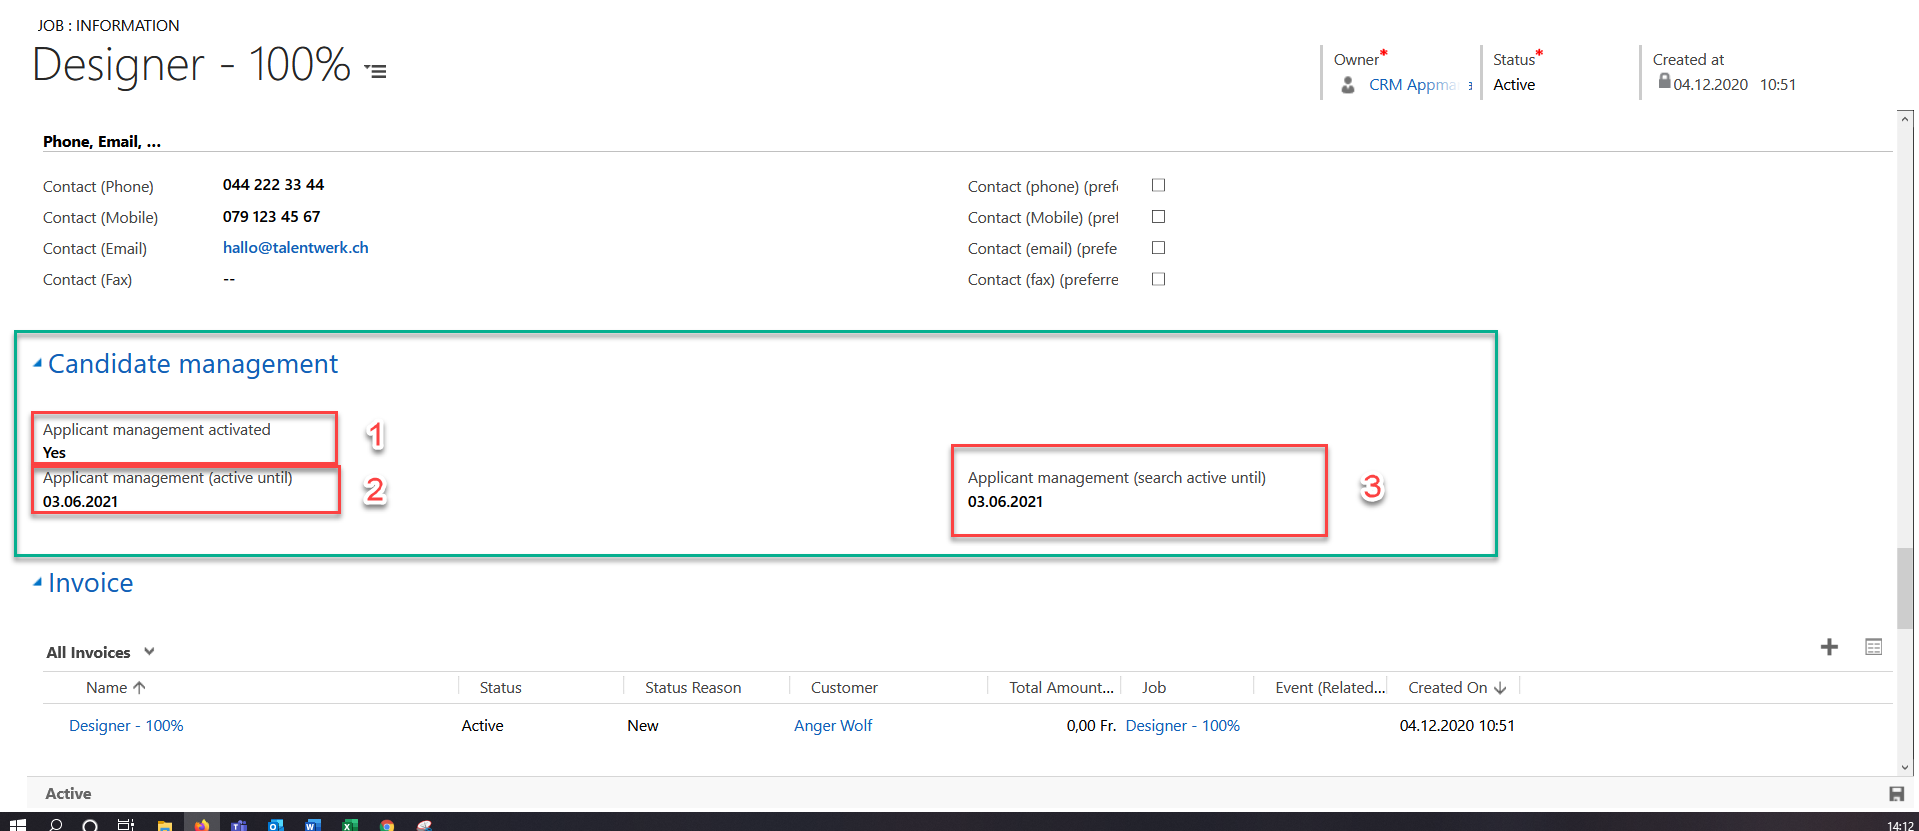Open the Designer - 100% invoice name link
1919x831 pixels.
coord(126,726)
